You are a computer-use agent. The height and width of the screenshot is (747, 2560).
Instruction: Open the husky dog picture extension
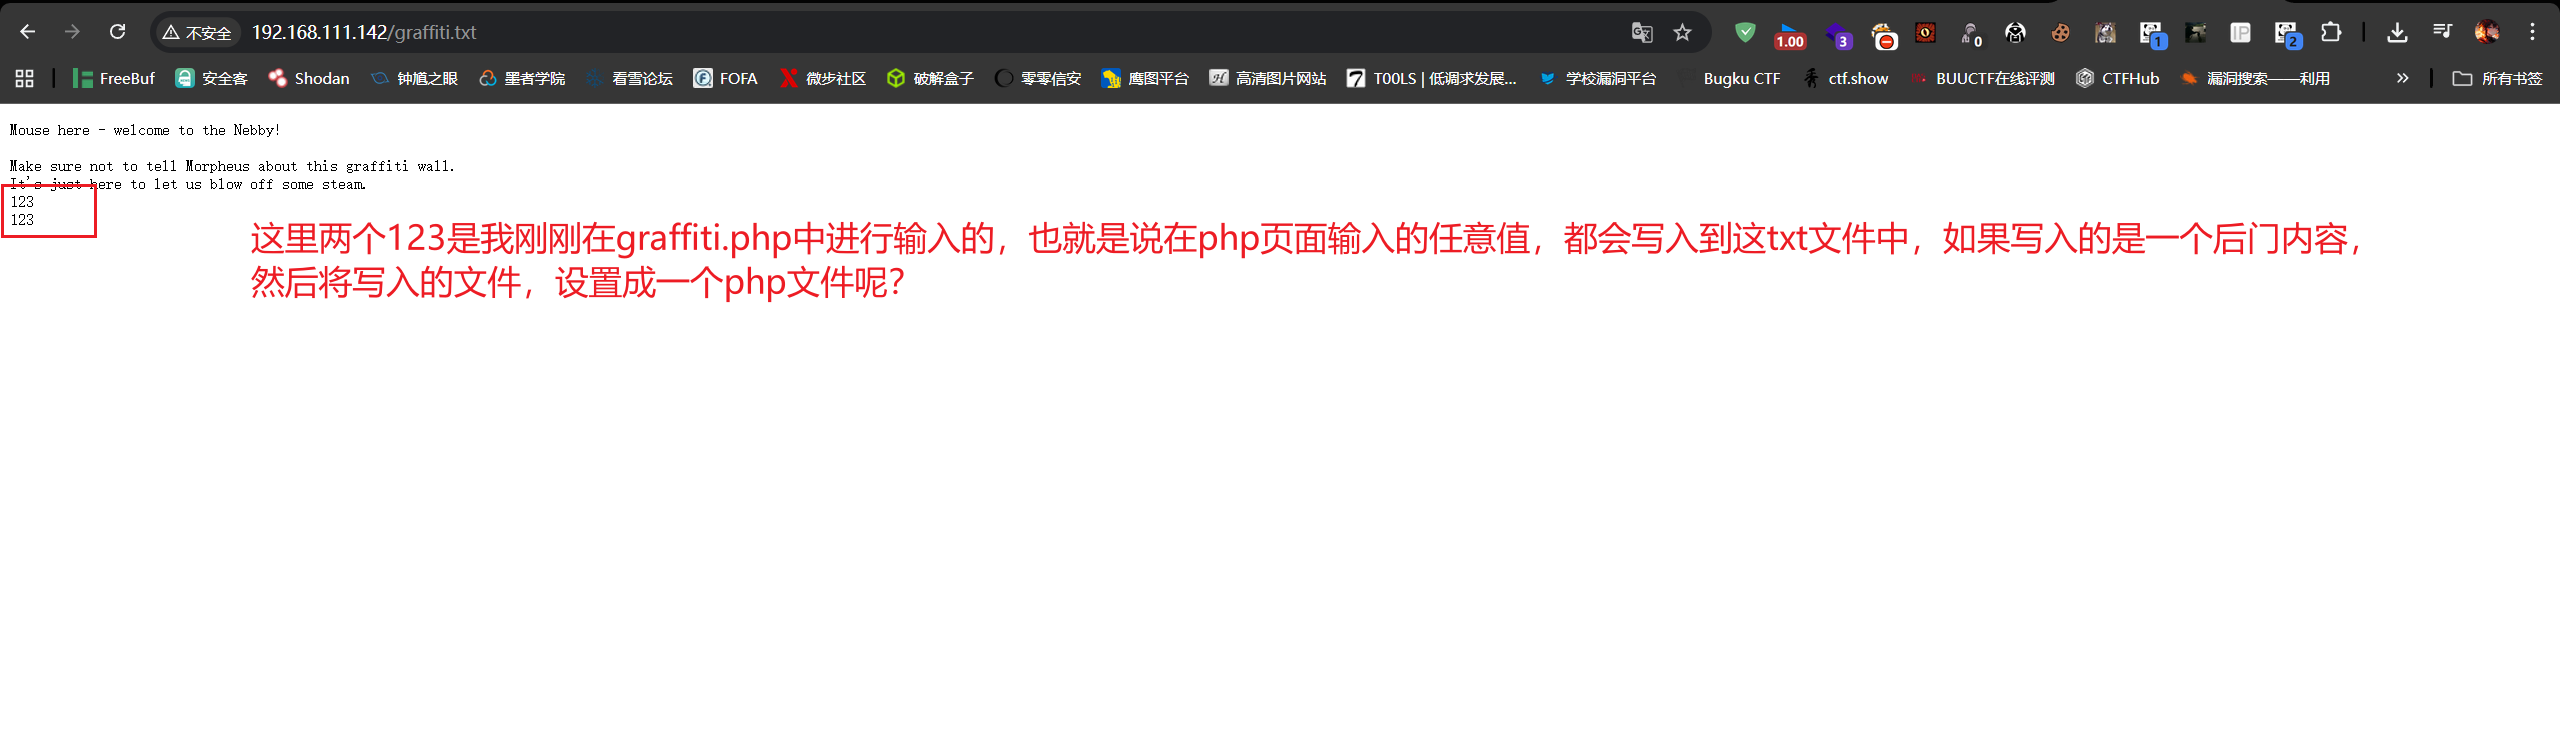coord(2105,33)
